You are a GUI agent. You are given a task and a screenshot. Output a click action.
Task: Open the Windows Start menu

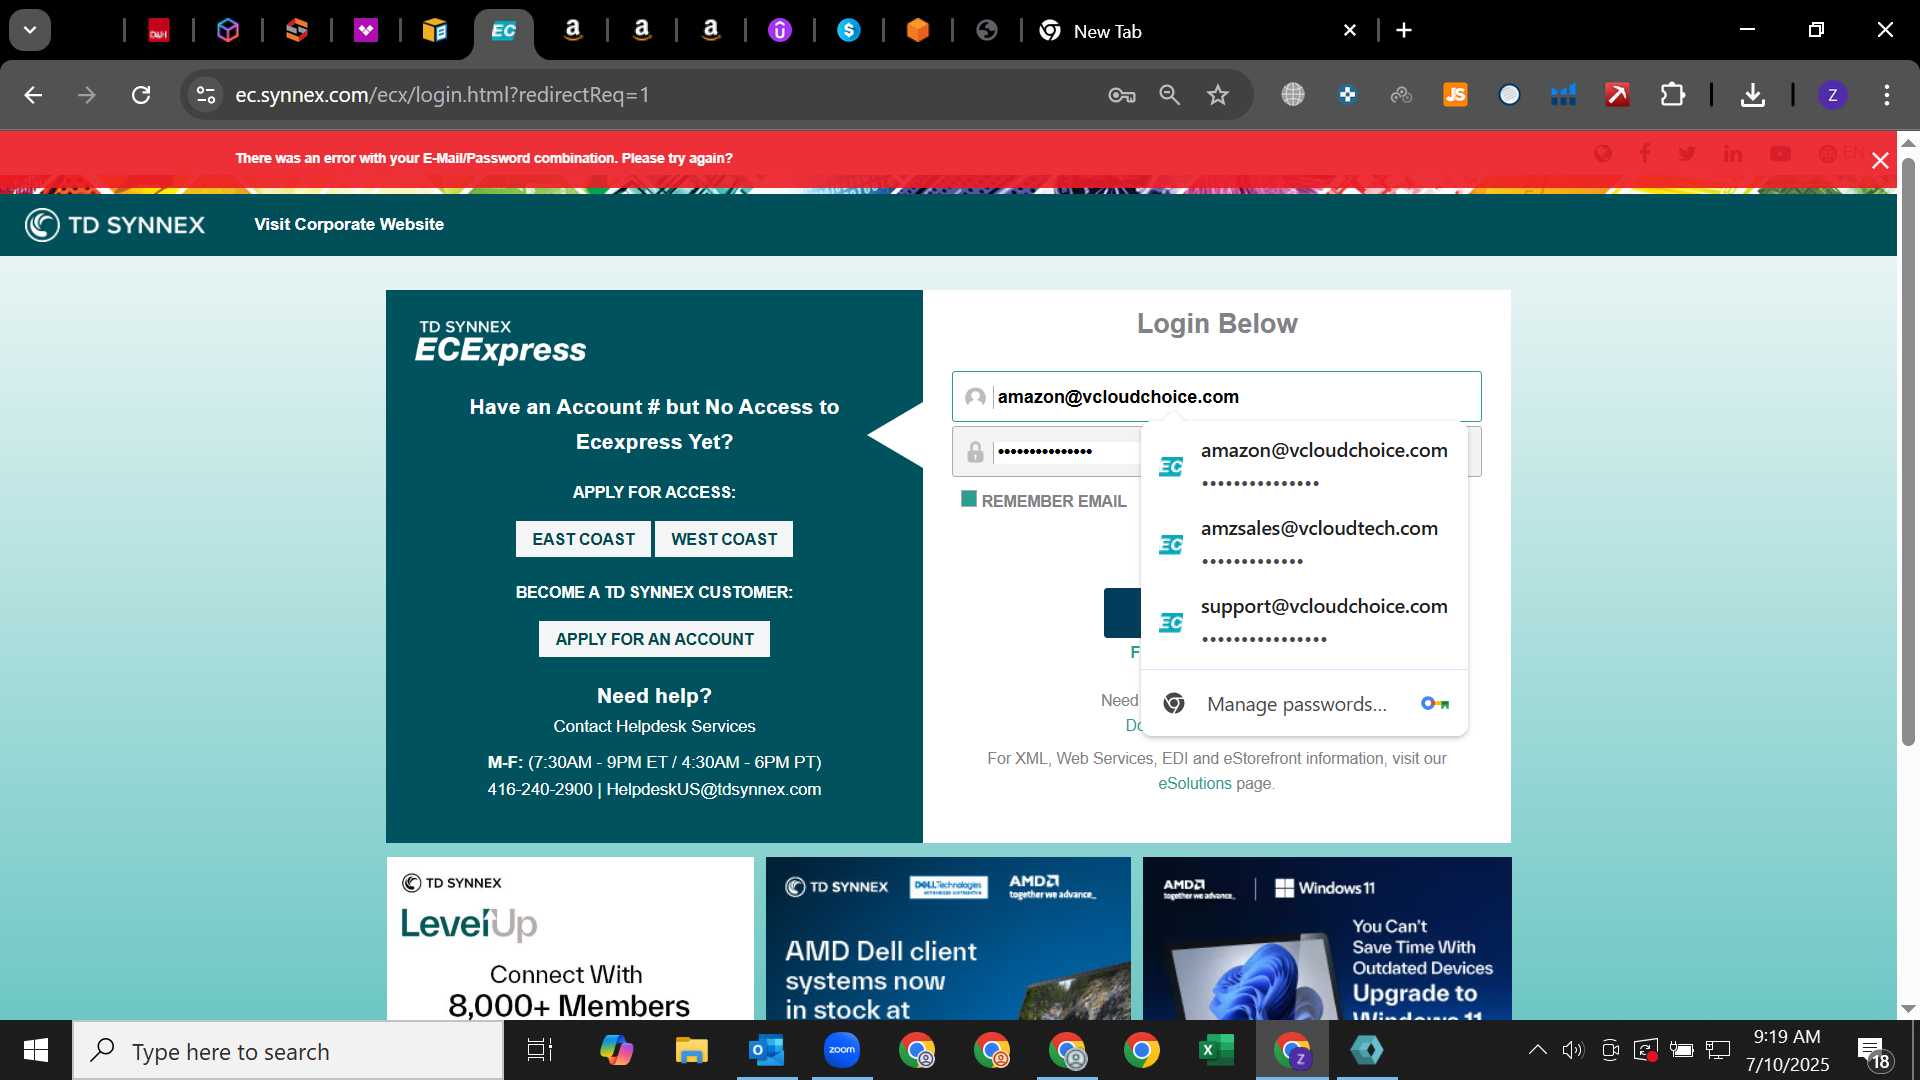tap(36, 1050)
